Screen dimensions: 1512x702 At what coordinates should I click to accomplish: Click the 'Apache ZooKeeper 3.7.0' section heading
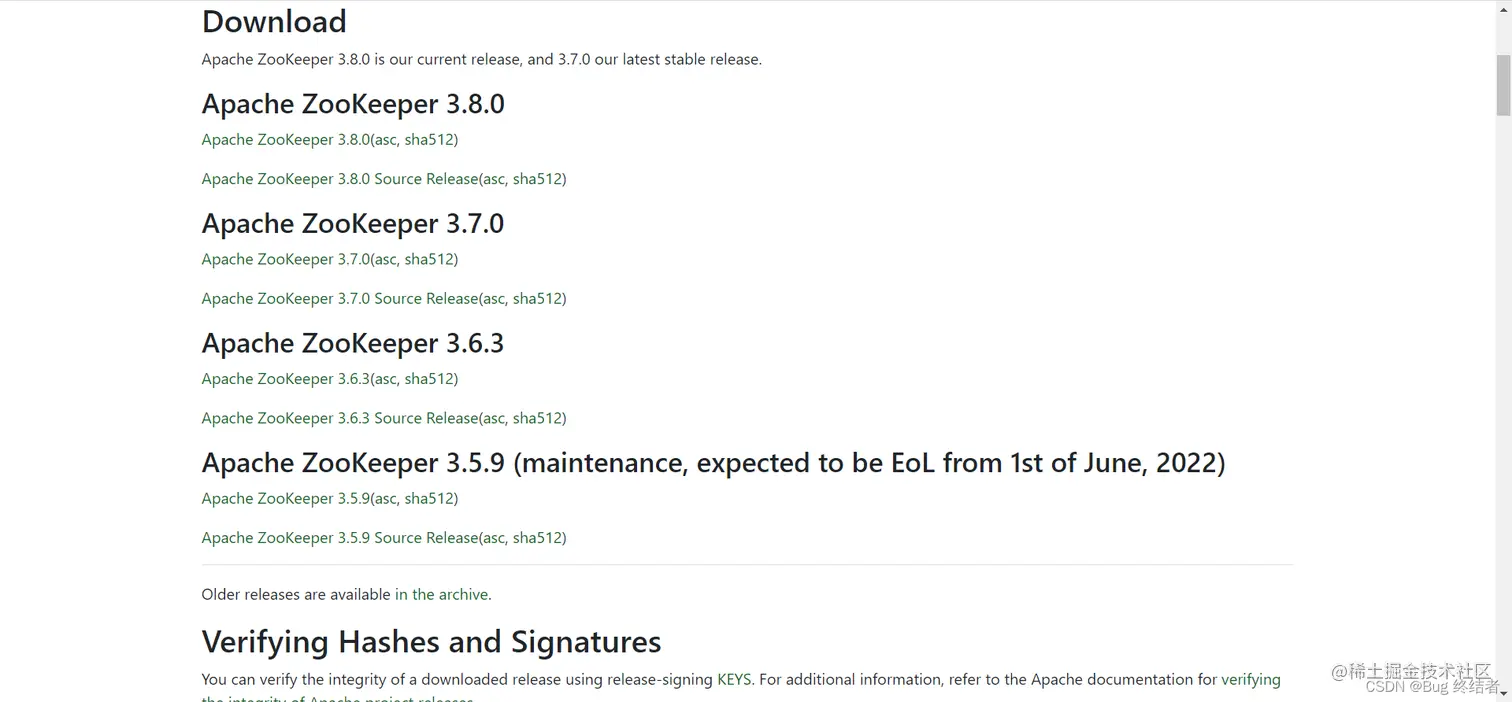click(353, 224)
